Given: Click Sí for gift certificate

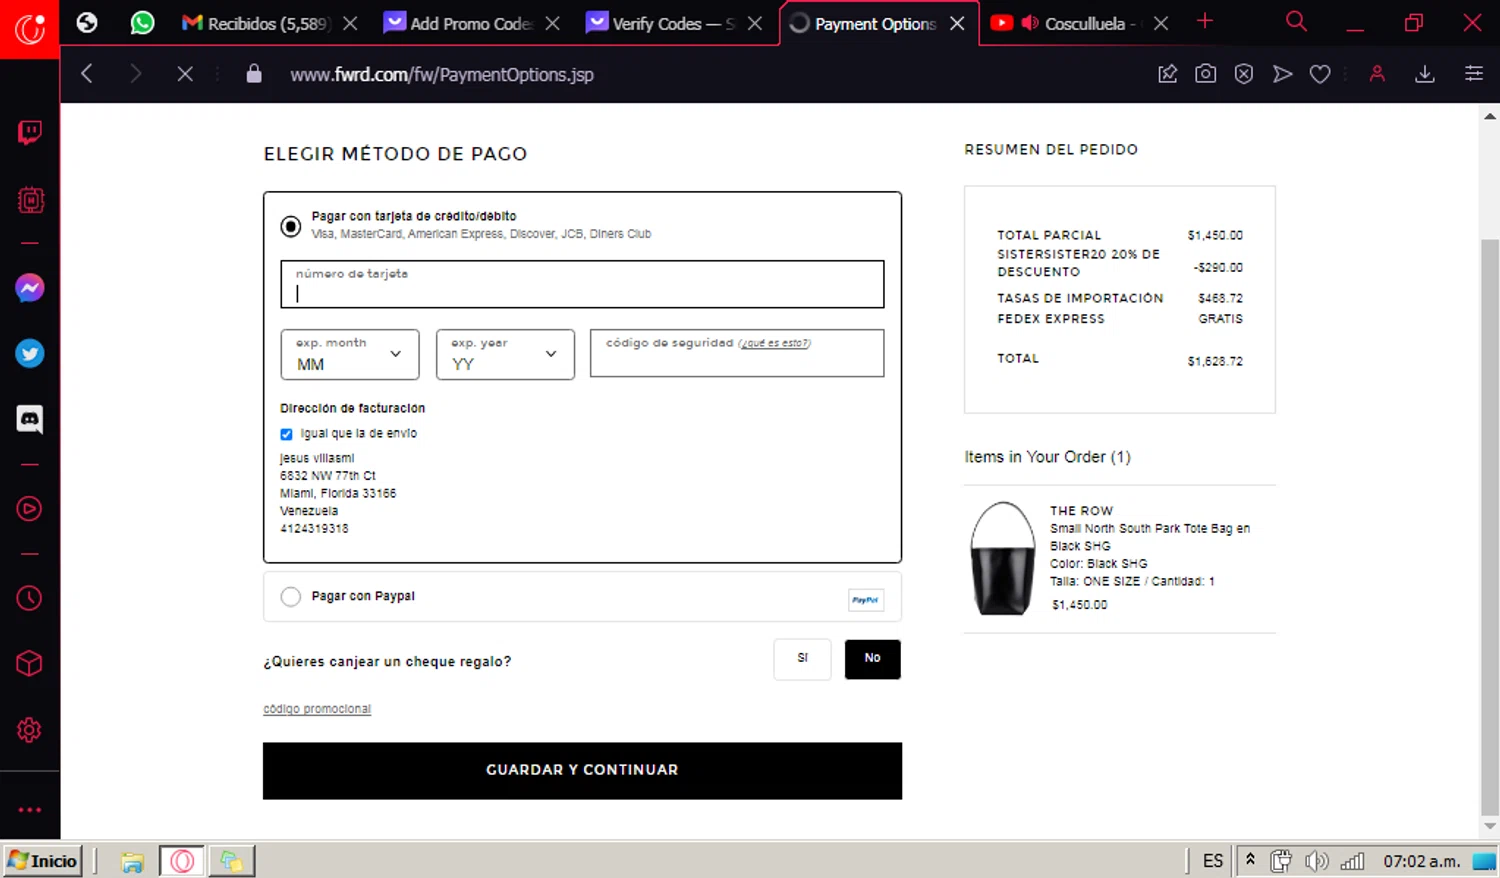Looking at the screenshot, I should coord(802,659).
